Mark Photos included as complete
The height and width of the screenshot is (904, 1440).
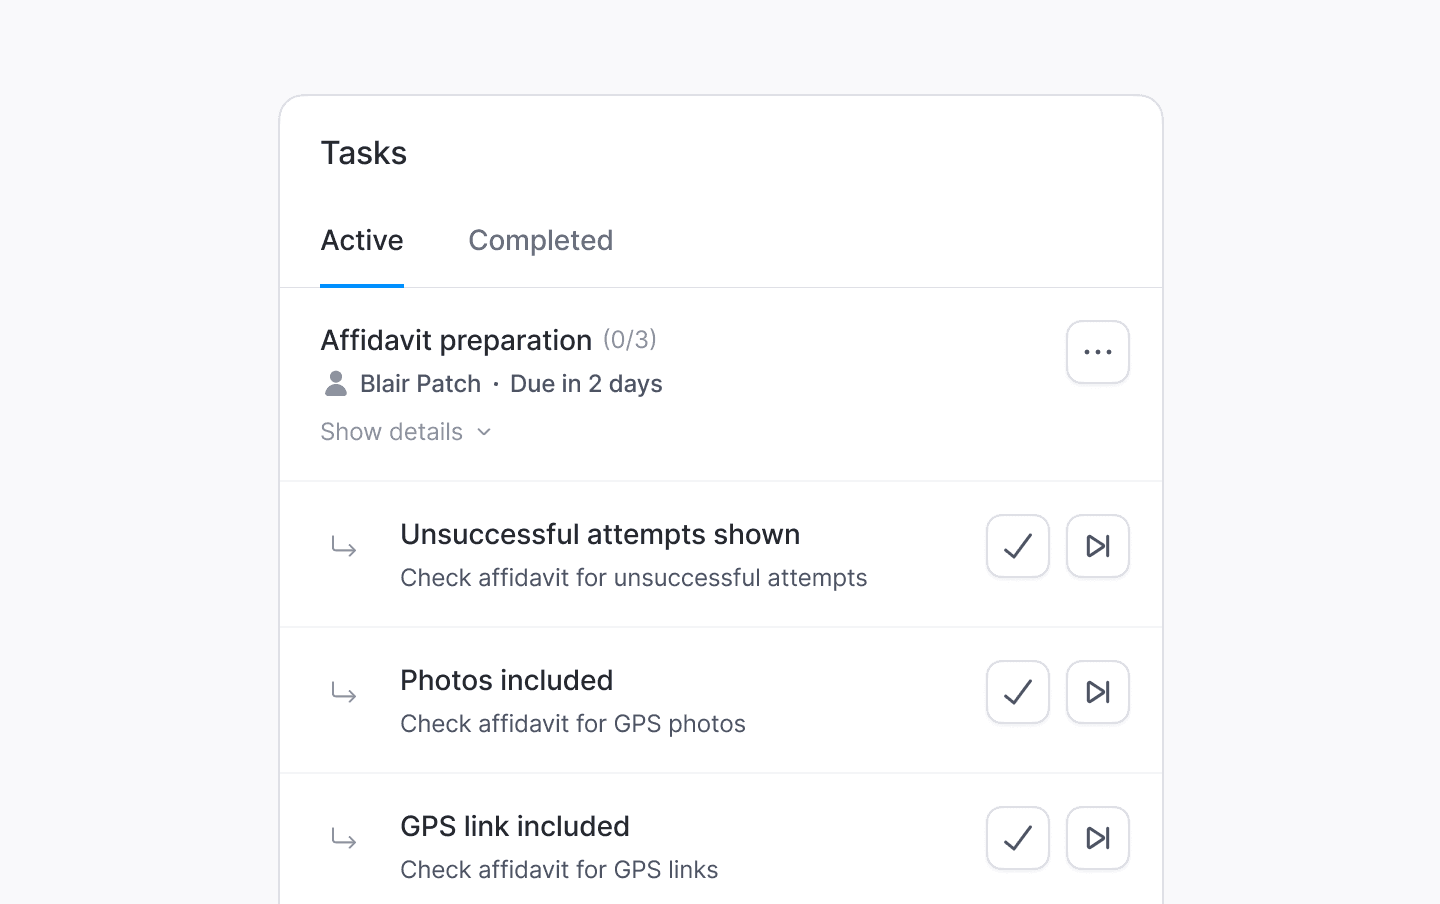coord(1017,692)
